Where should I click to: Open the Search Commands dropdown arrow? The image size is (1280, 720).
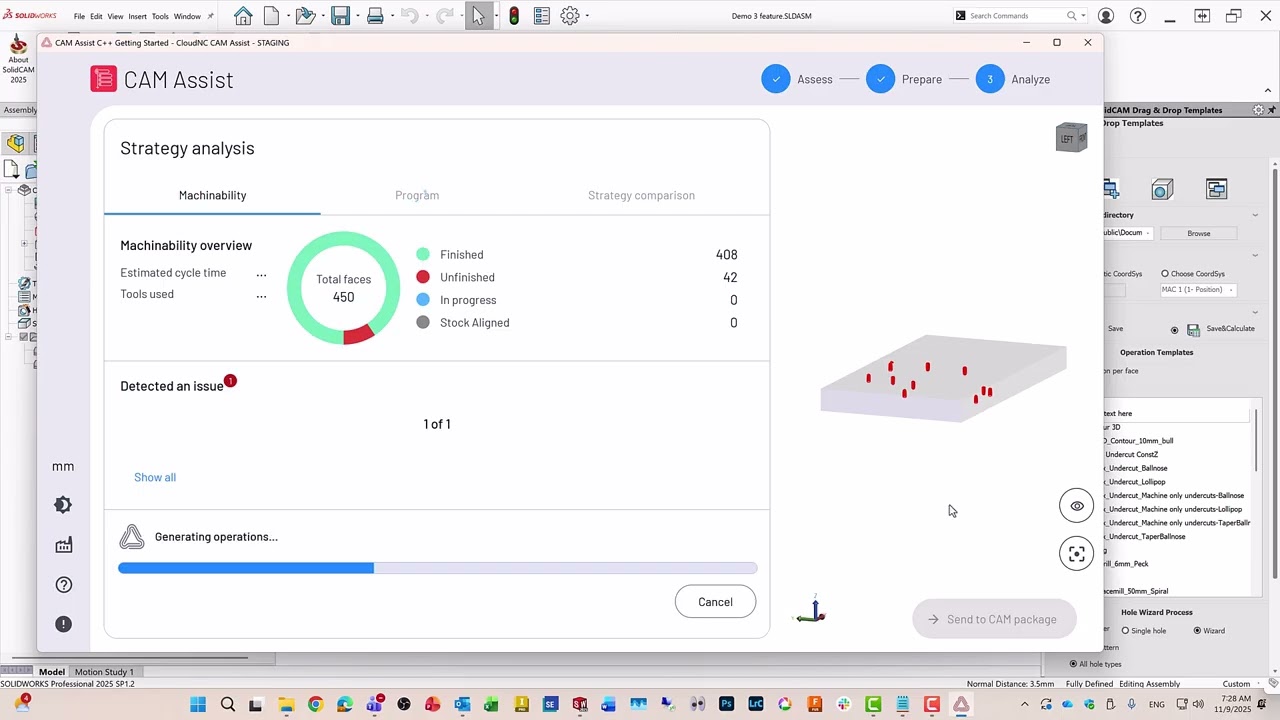1083,16
